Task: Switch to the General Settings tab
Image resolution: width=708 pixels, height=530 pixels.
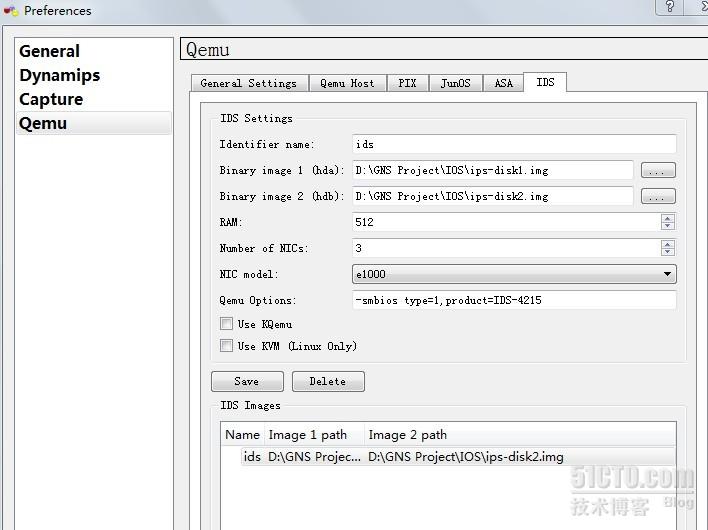Action: [x=249, y=83]
